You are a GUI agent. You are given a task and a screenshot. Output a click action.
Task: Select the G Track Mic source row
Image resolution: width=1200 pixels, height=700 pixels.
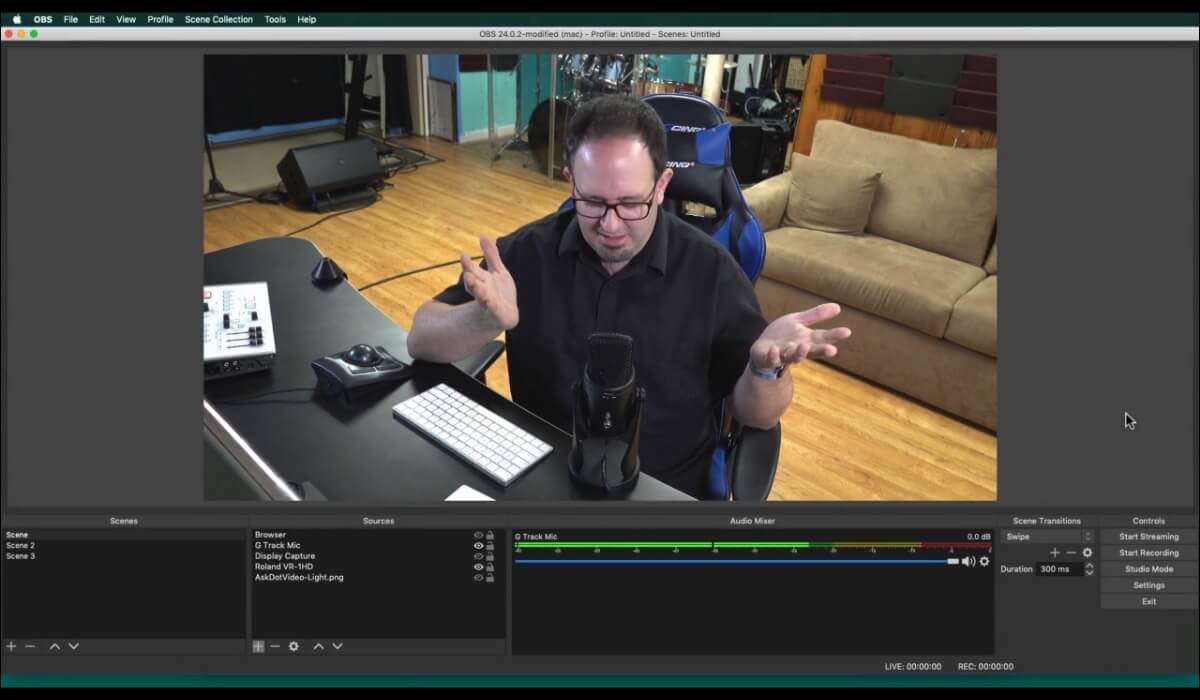[x=377, y=546]
